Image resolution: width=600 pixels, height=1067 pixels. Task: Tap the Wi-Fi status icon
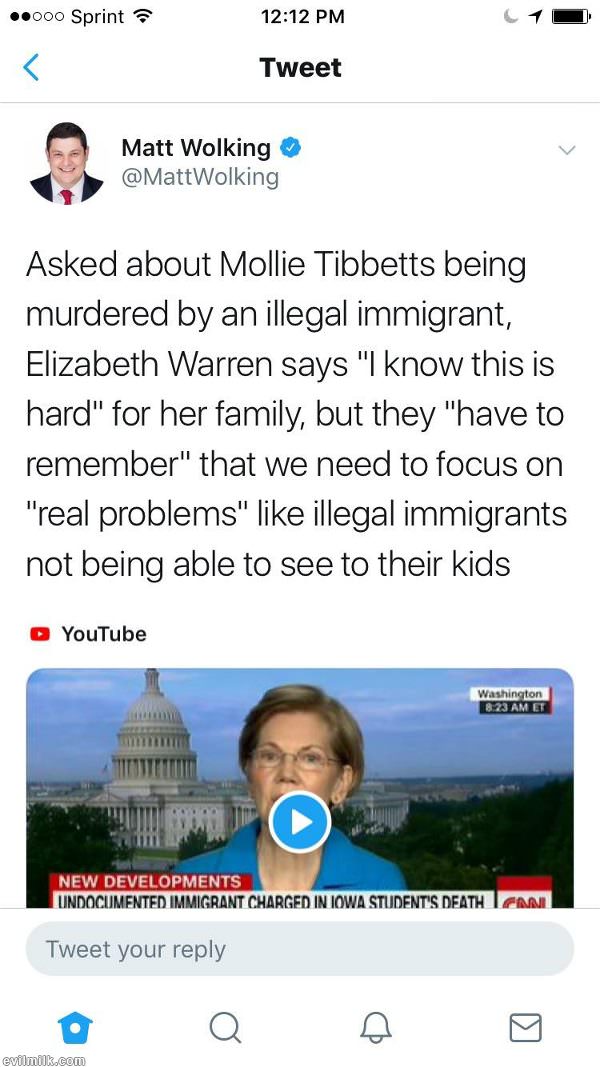click(x=141, y=18)
